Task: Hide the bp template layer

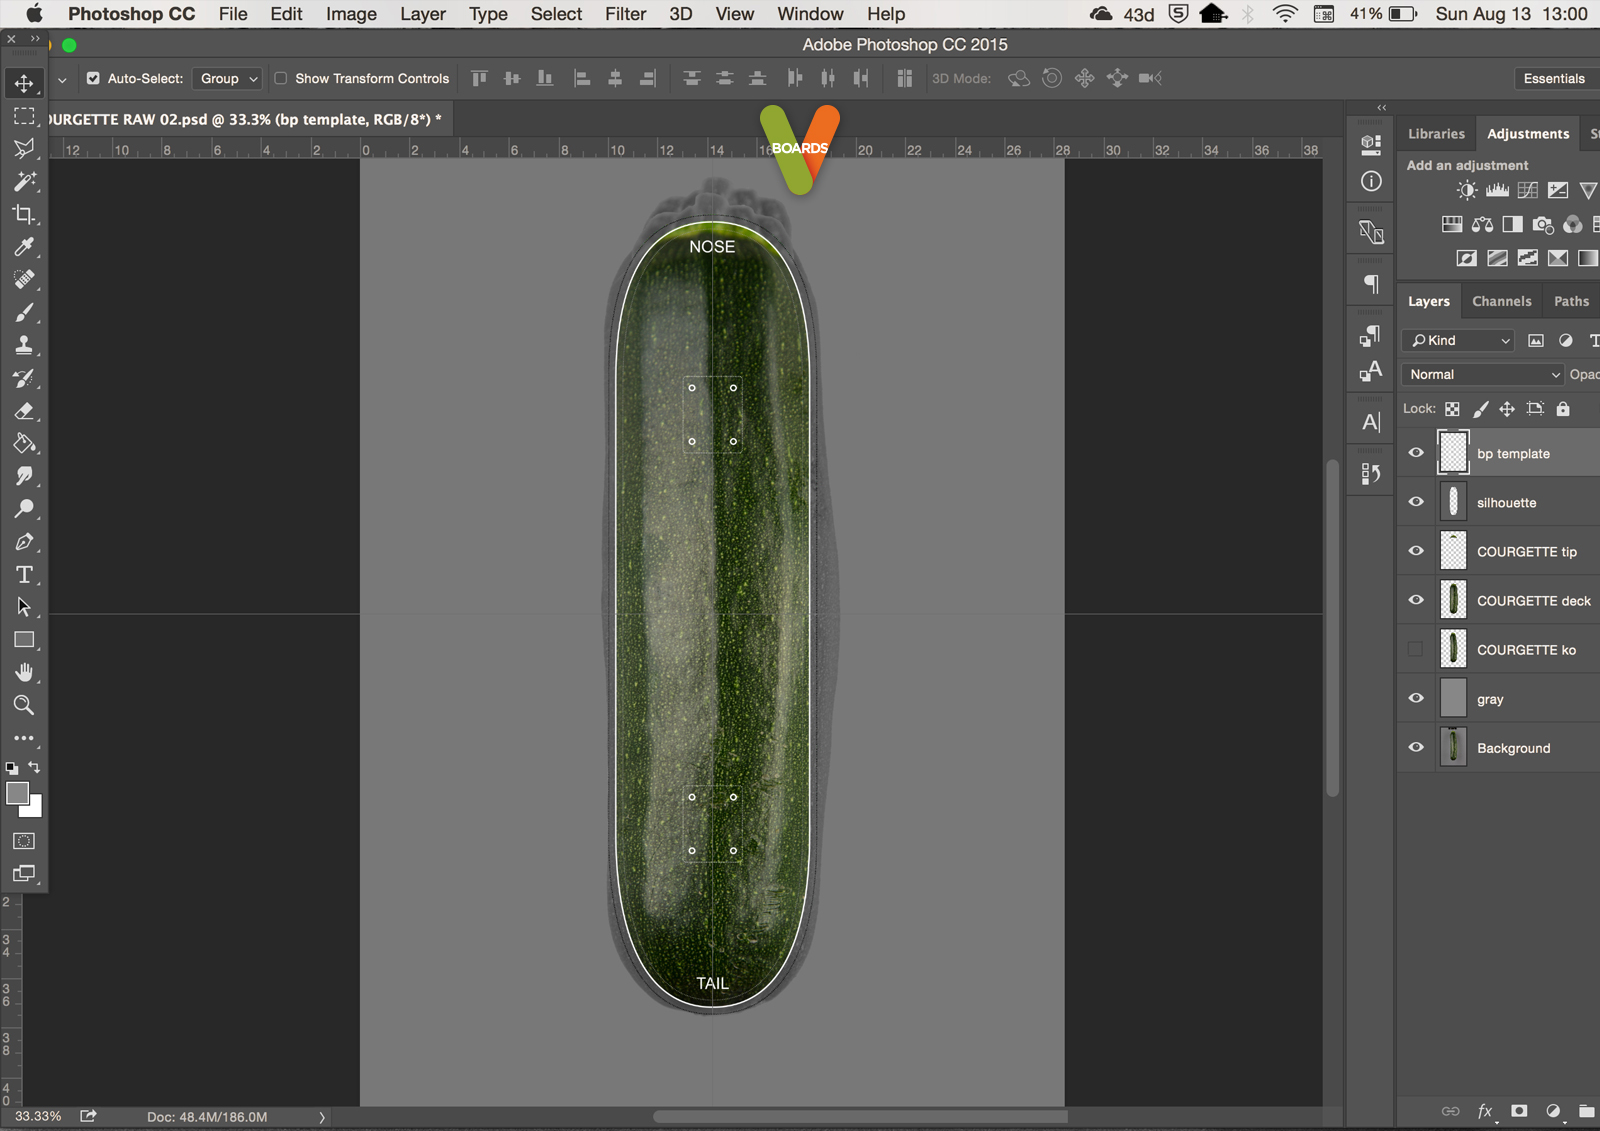Action: point(1416,453)
